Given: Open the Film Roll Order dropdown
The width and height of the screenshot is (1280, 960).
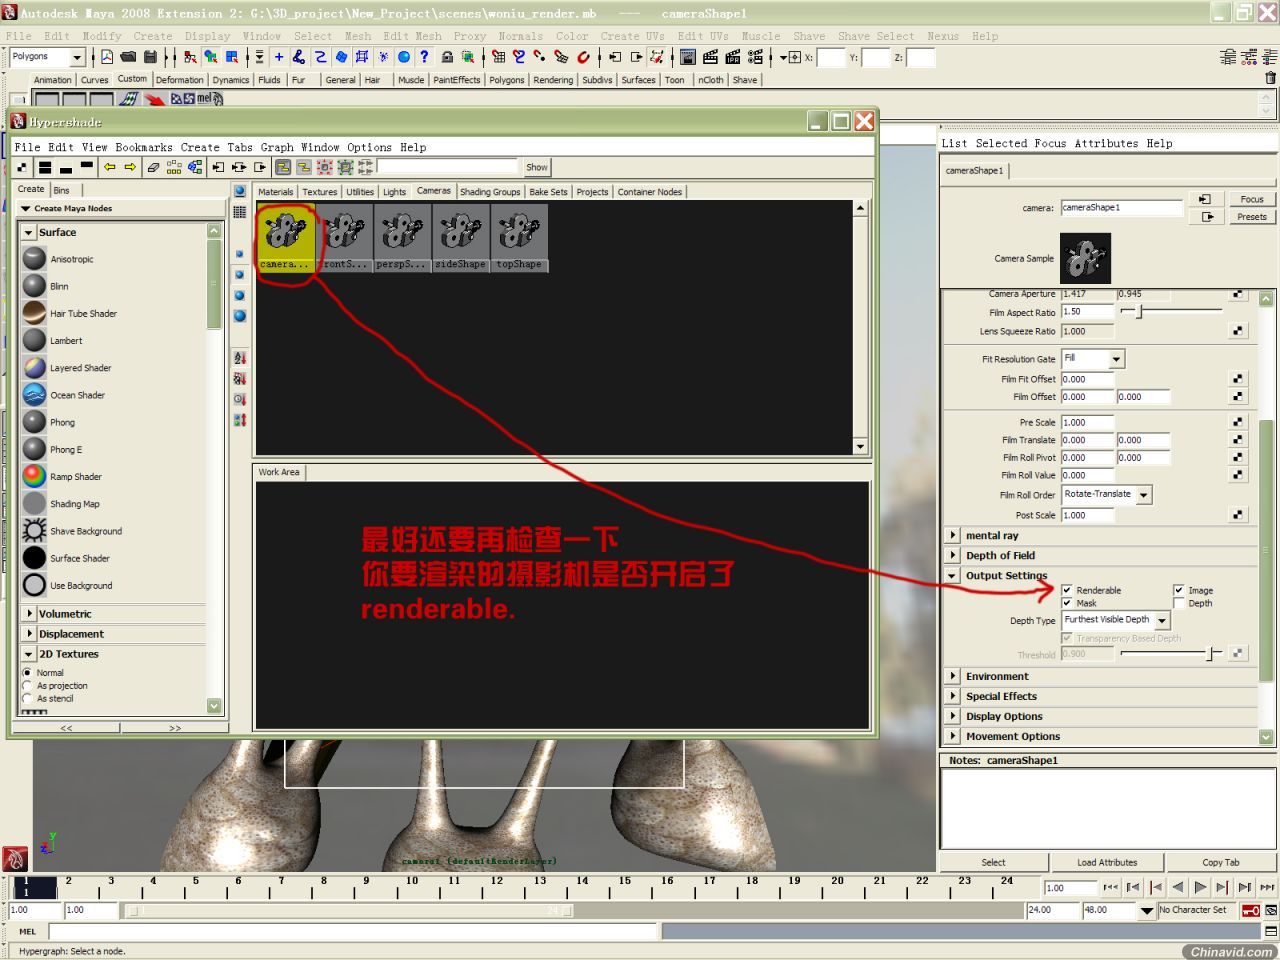Looking at the screenshot, I should (1106, 494).
